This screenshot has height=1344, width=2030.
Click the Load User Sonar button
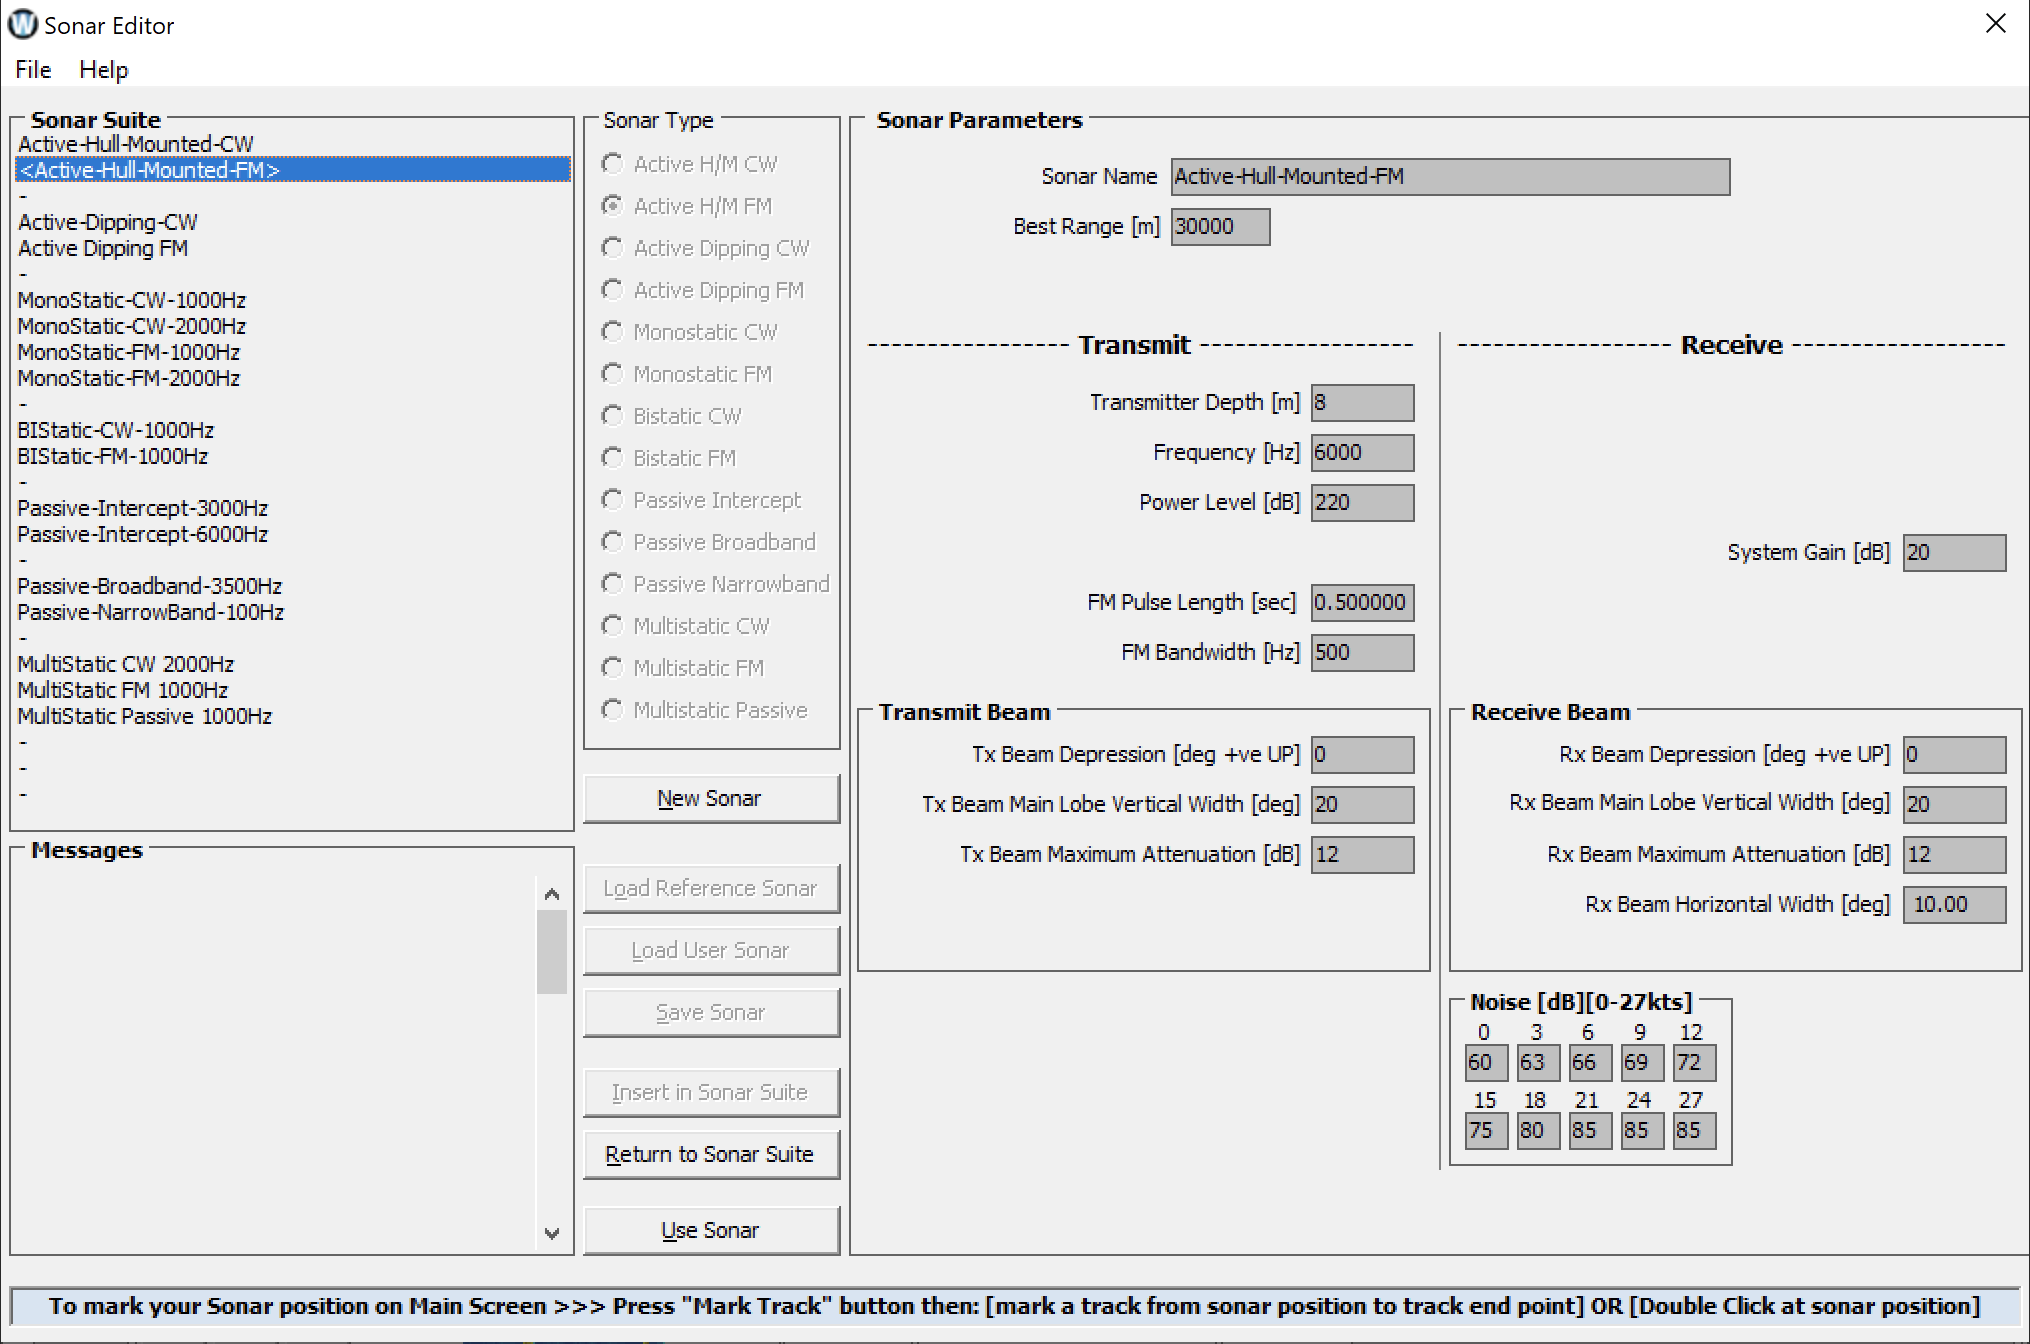711,950
